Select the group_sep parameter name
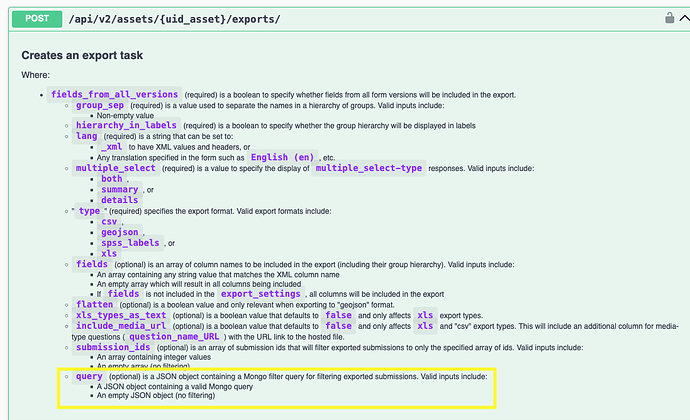This screenshot has width=690, height=420. [x=100, y=105]
